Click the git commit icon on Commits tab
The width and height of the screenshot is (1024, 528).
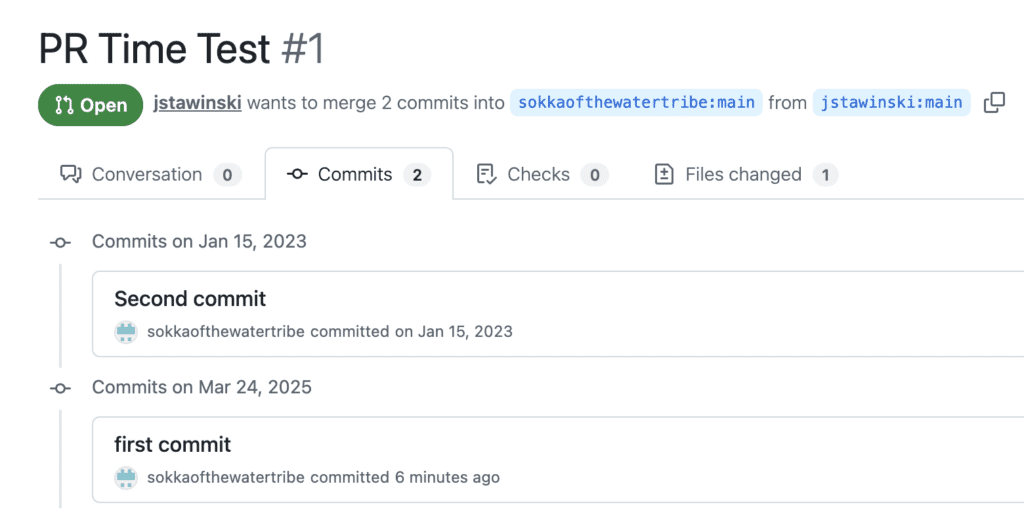click(x=297, y=175)
